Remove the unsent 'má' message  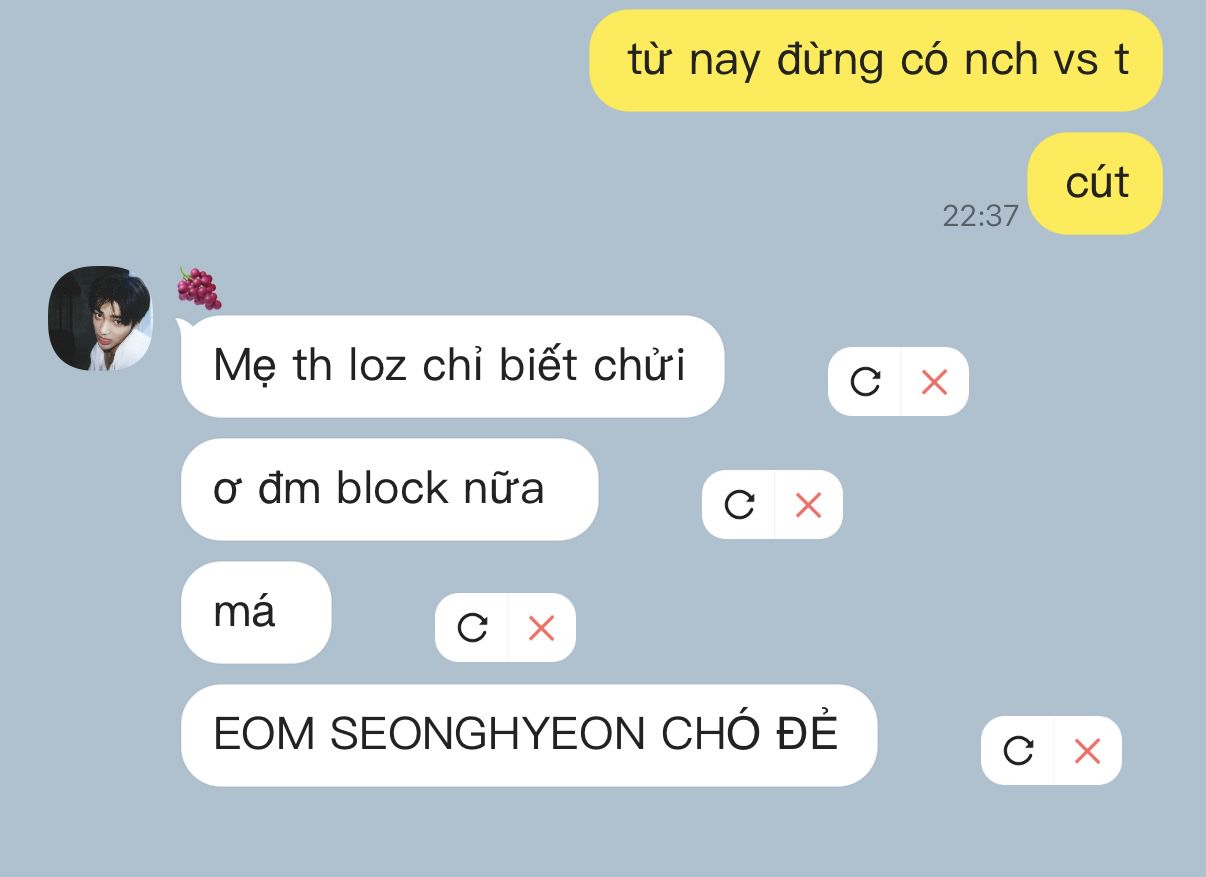tap(541, 627)
